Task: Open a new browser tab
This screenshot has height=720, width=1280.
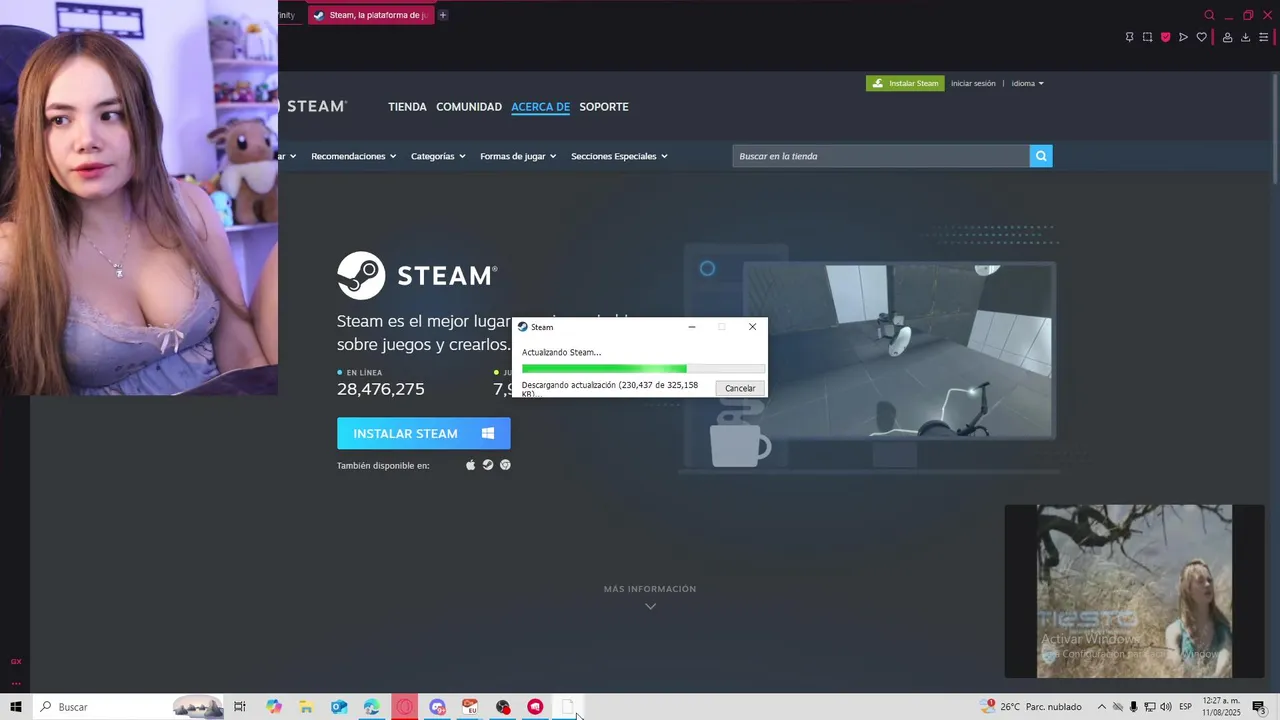Action: [443, 15]
